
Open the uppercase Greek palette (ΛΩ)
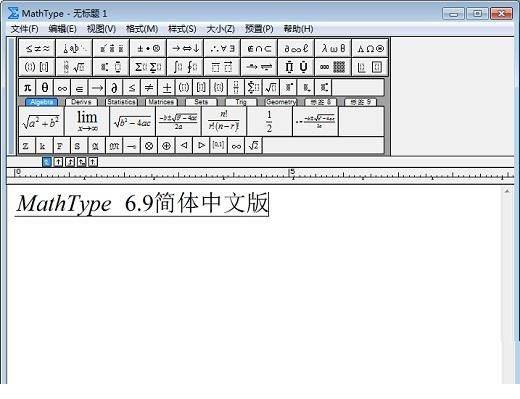370,49
